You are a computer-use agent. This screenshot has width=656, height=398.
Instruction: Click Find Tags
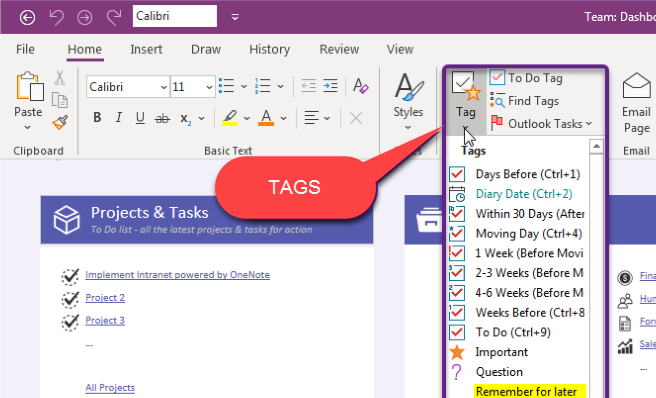524,101
